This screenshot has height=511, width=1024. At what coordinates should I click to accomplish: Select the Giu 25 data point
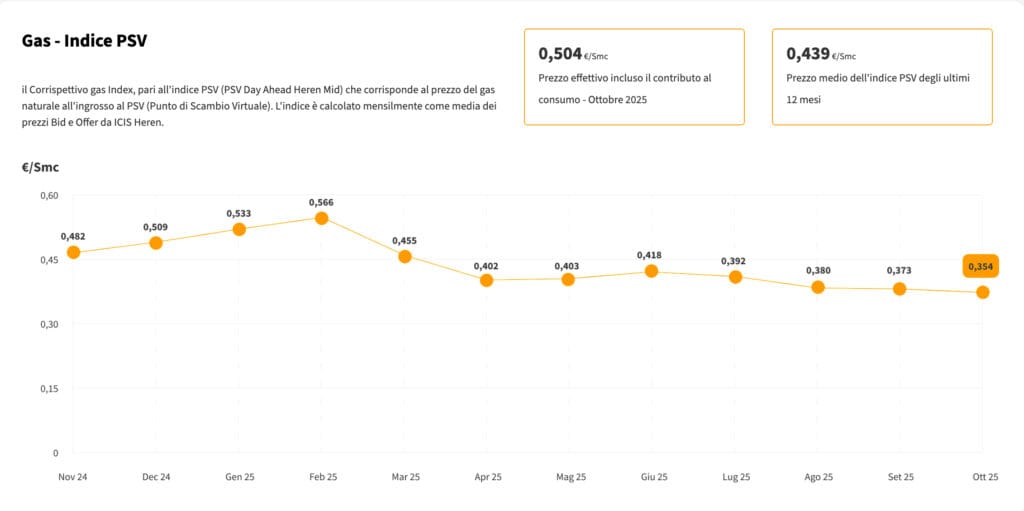click(651, 270)
